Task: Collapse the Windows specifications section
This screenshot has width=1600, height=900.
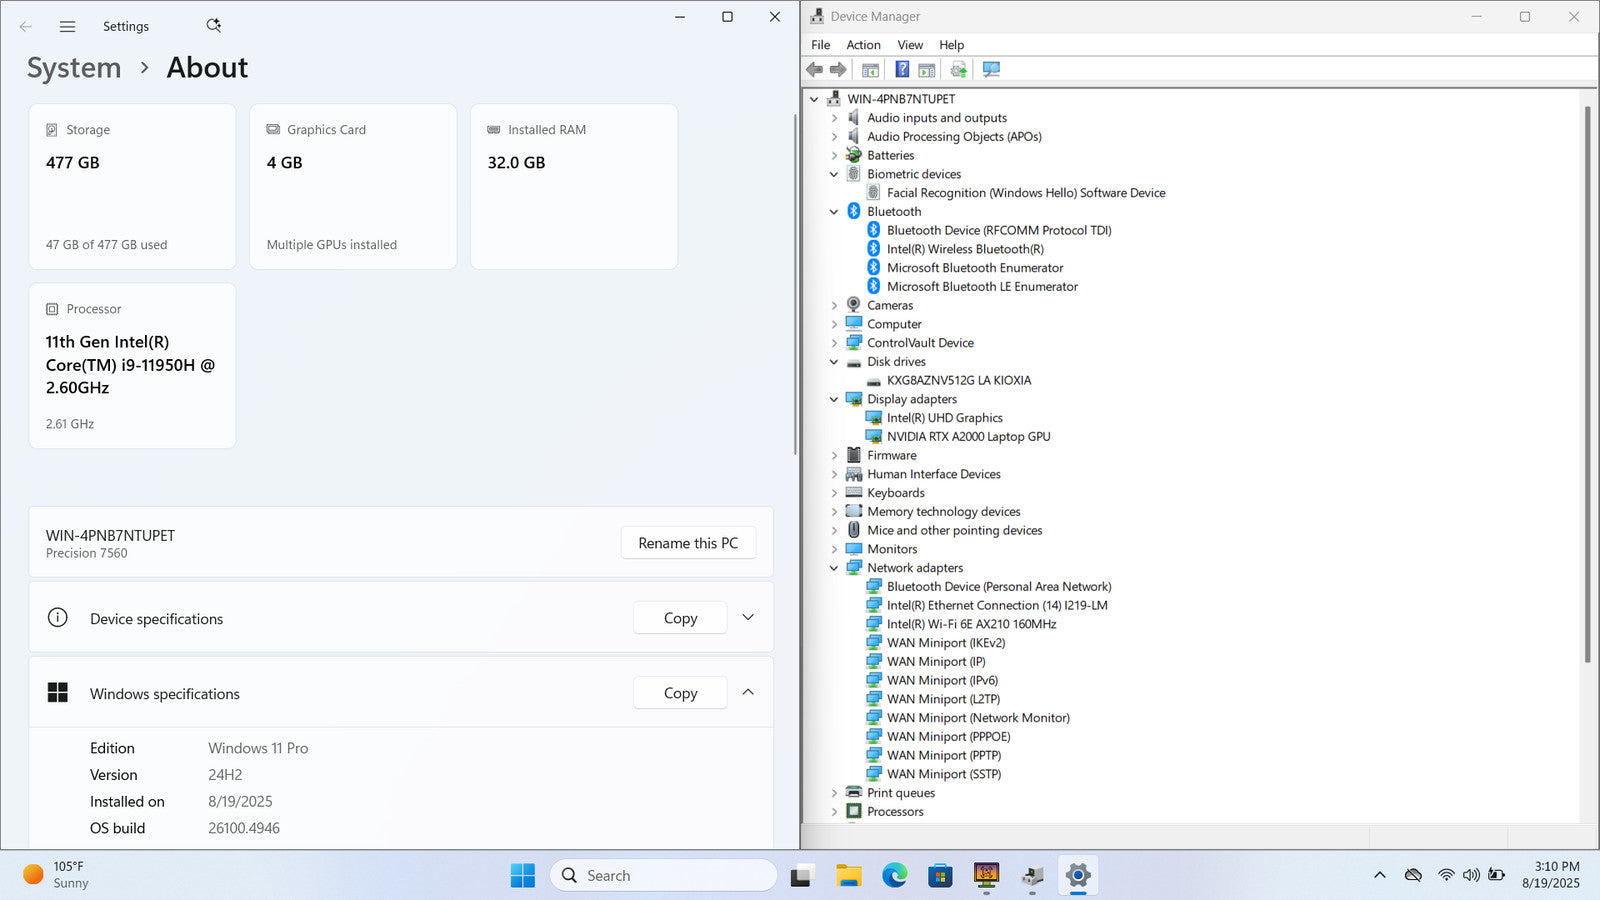Action: click(x=748, y=693)
